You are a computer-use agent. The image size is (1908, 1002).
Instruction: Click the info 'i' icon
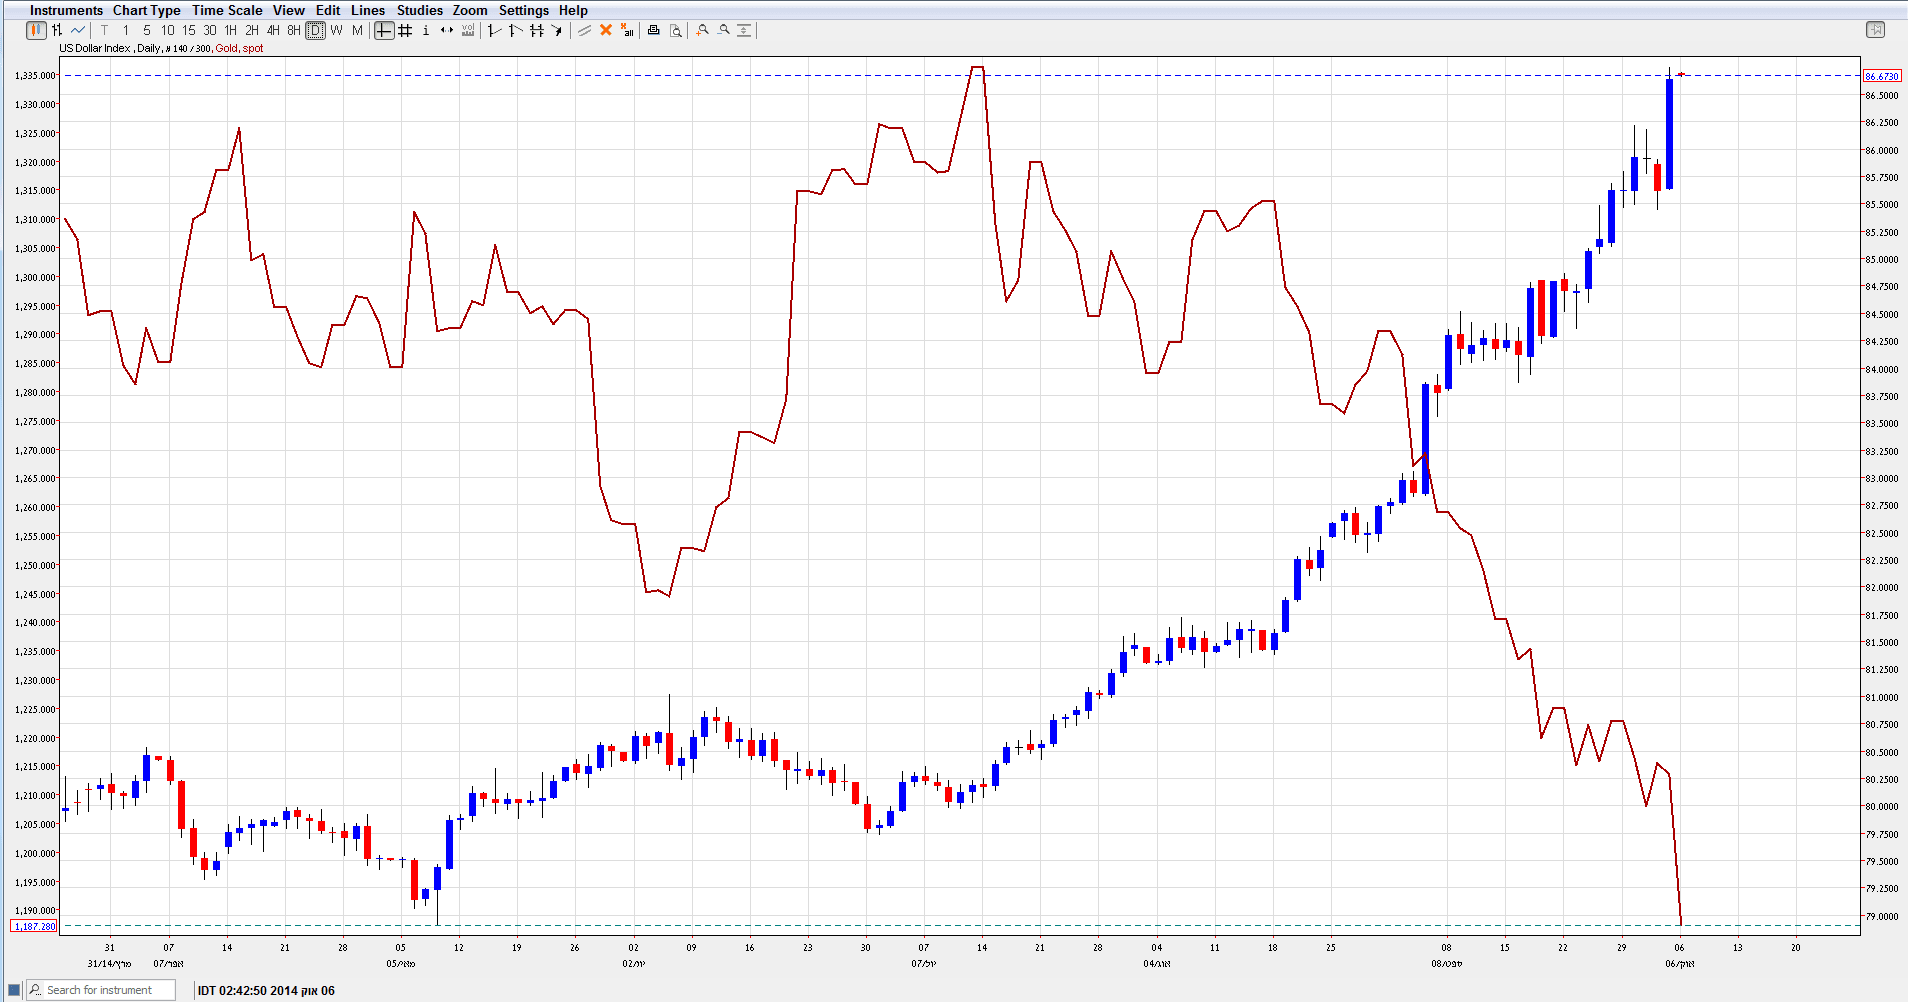coord(426,30)
